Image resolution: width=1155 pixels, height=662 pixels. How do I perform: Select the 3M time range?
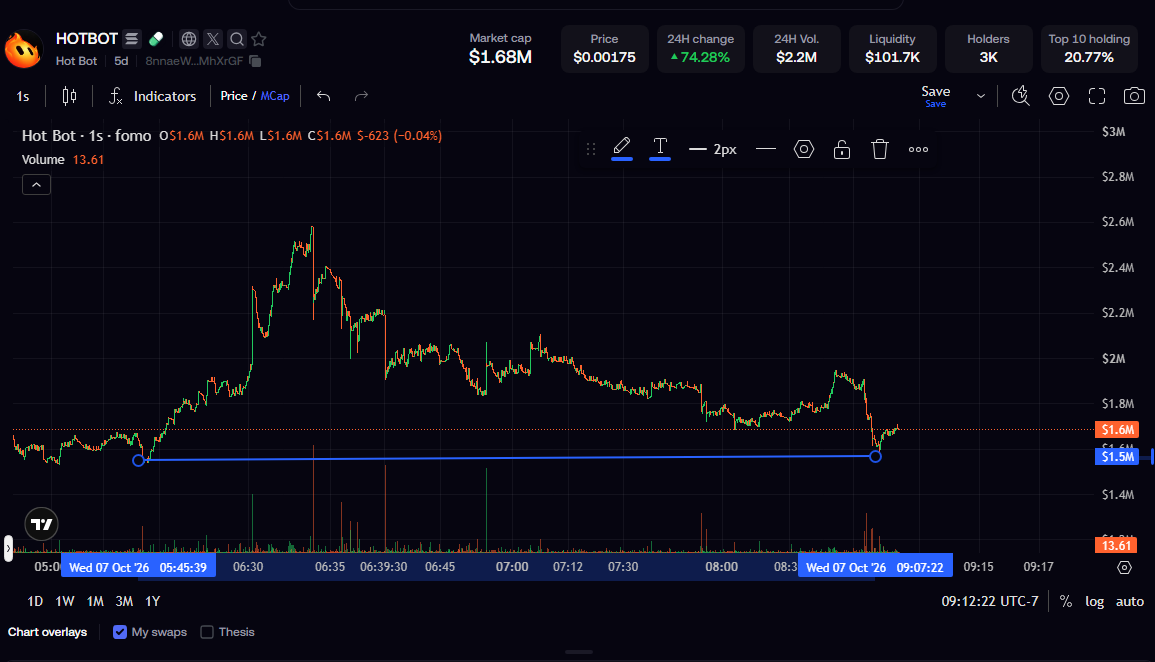tap(124, 602)
